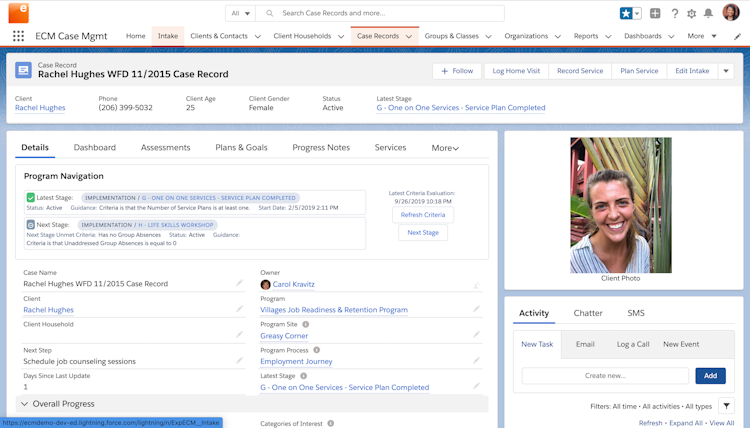Open more record actions dropdown arrow
This screenshot has height=428, width=750.
[726, 71]
